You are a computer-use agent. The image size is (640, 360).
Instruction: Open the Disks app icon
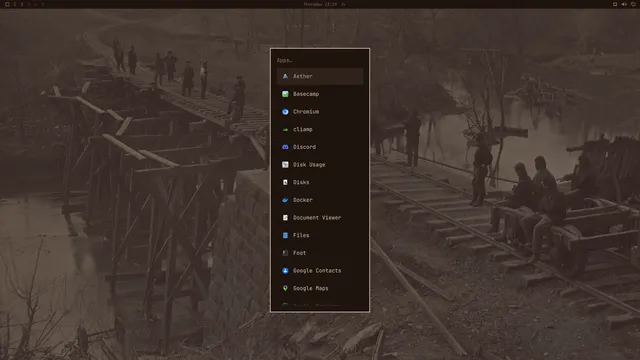coord(285,182)
